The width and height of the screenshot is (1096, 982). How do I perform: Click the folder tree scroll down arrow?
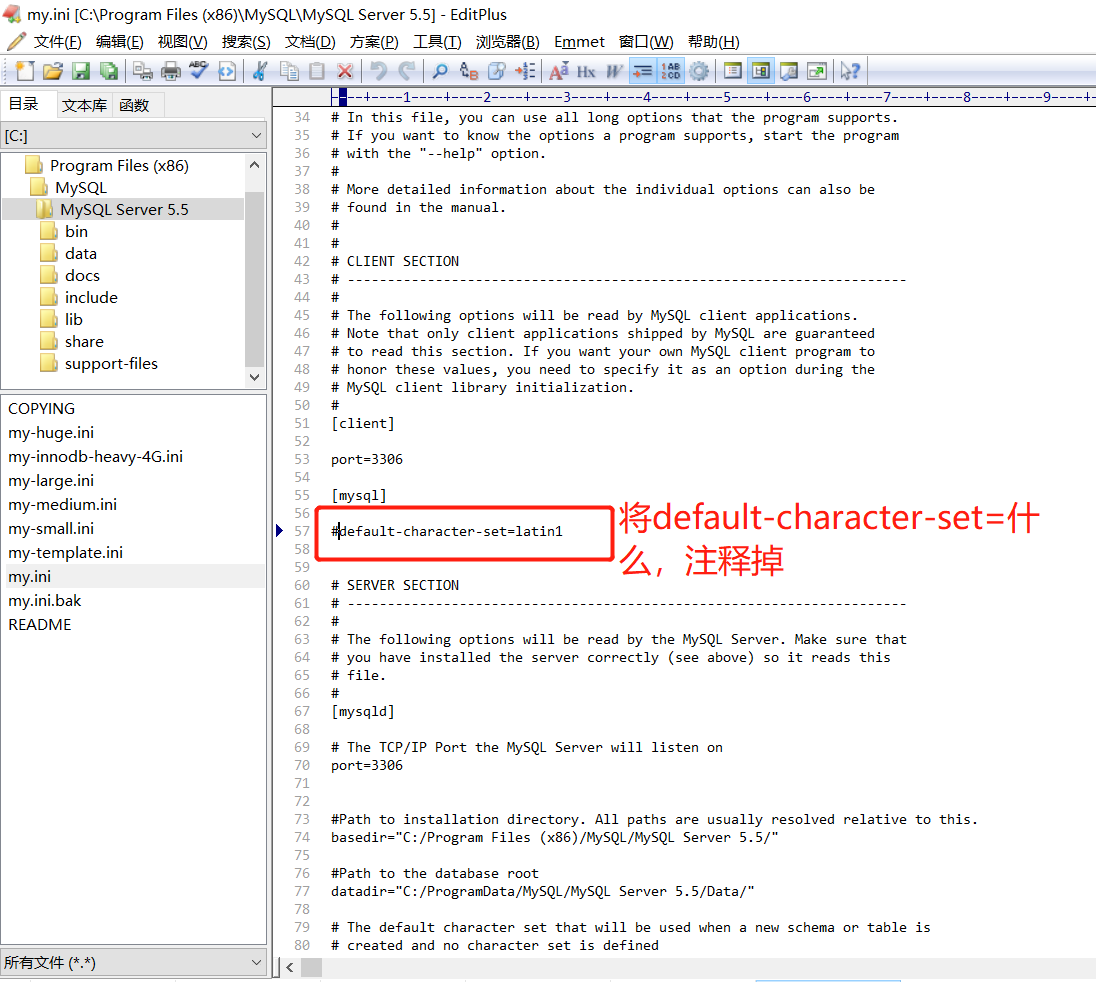click(x=254, y=377)
